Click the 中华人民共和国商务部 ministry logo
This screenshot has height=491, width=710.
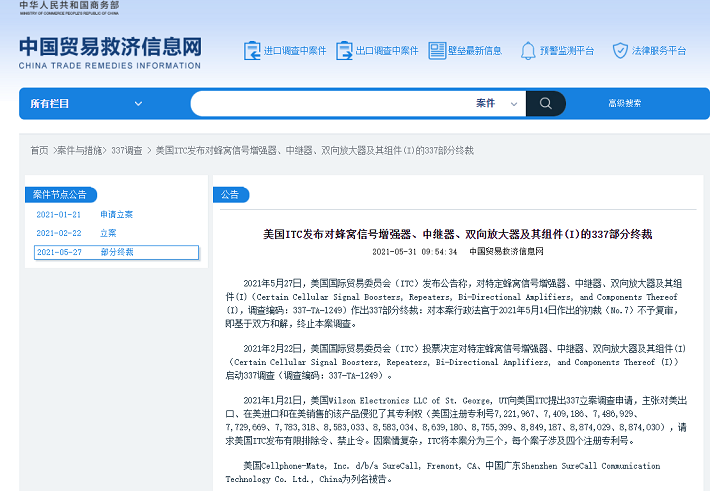pyautogui.click(x=69, y=8)
